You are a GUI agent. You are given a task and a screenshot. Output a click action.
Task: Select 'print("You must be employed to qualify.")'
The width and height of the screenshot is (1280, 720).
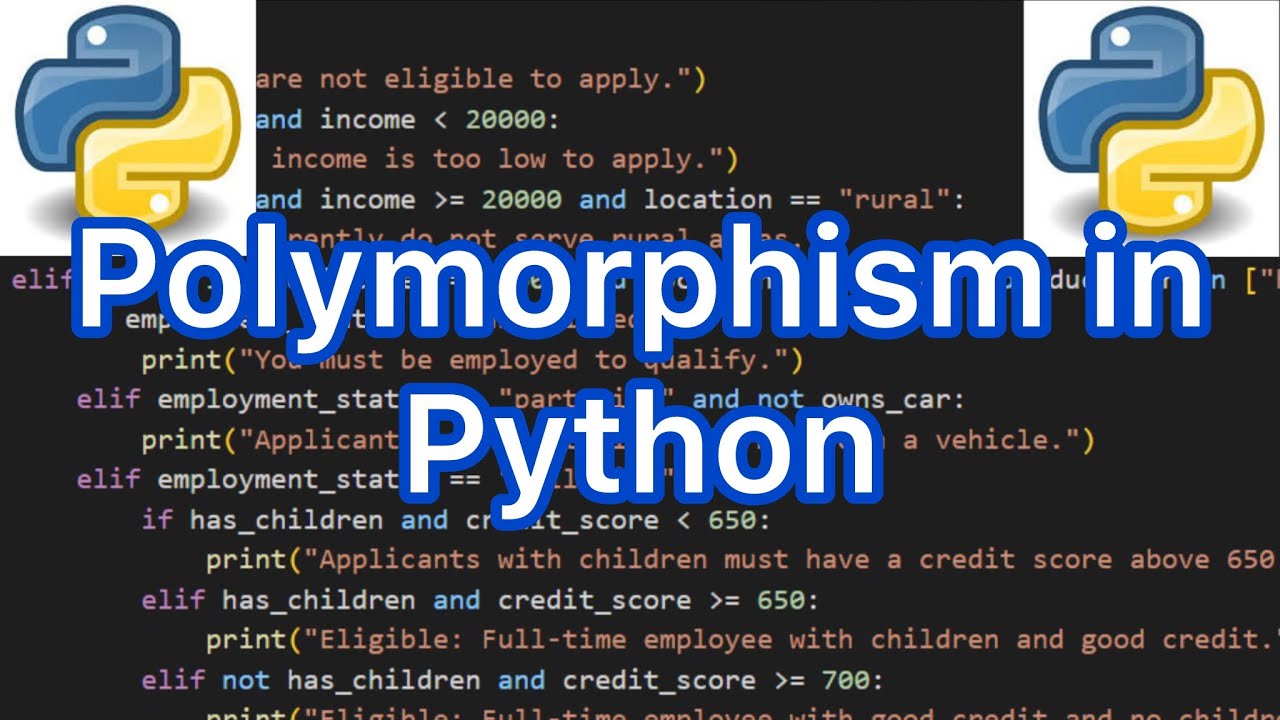click(x=473, y=360)
